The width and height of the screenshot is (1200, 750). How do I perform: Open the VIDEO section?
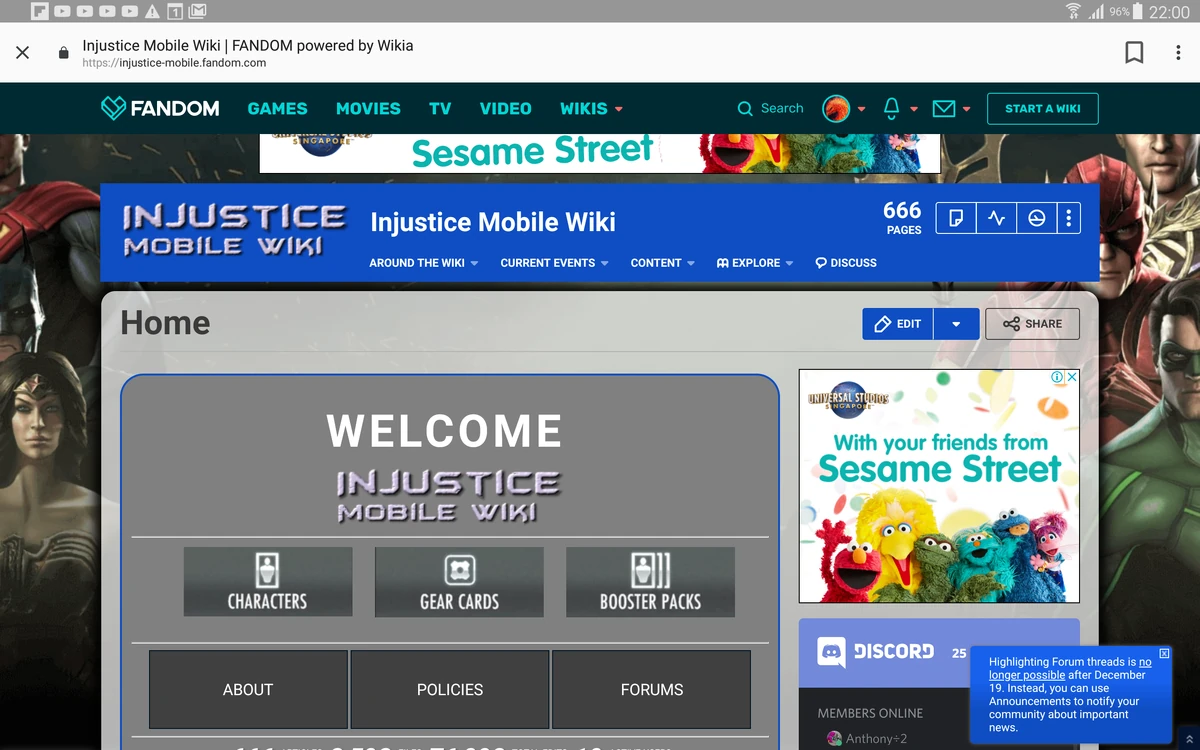[x=505, y=108]
